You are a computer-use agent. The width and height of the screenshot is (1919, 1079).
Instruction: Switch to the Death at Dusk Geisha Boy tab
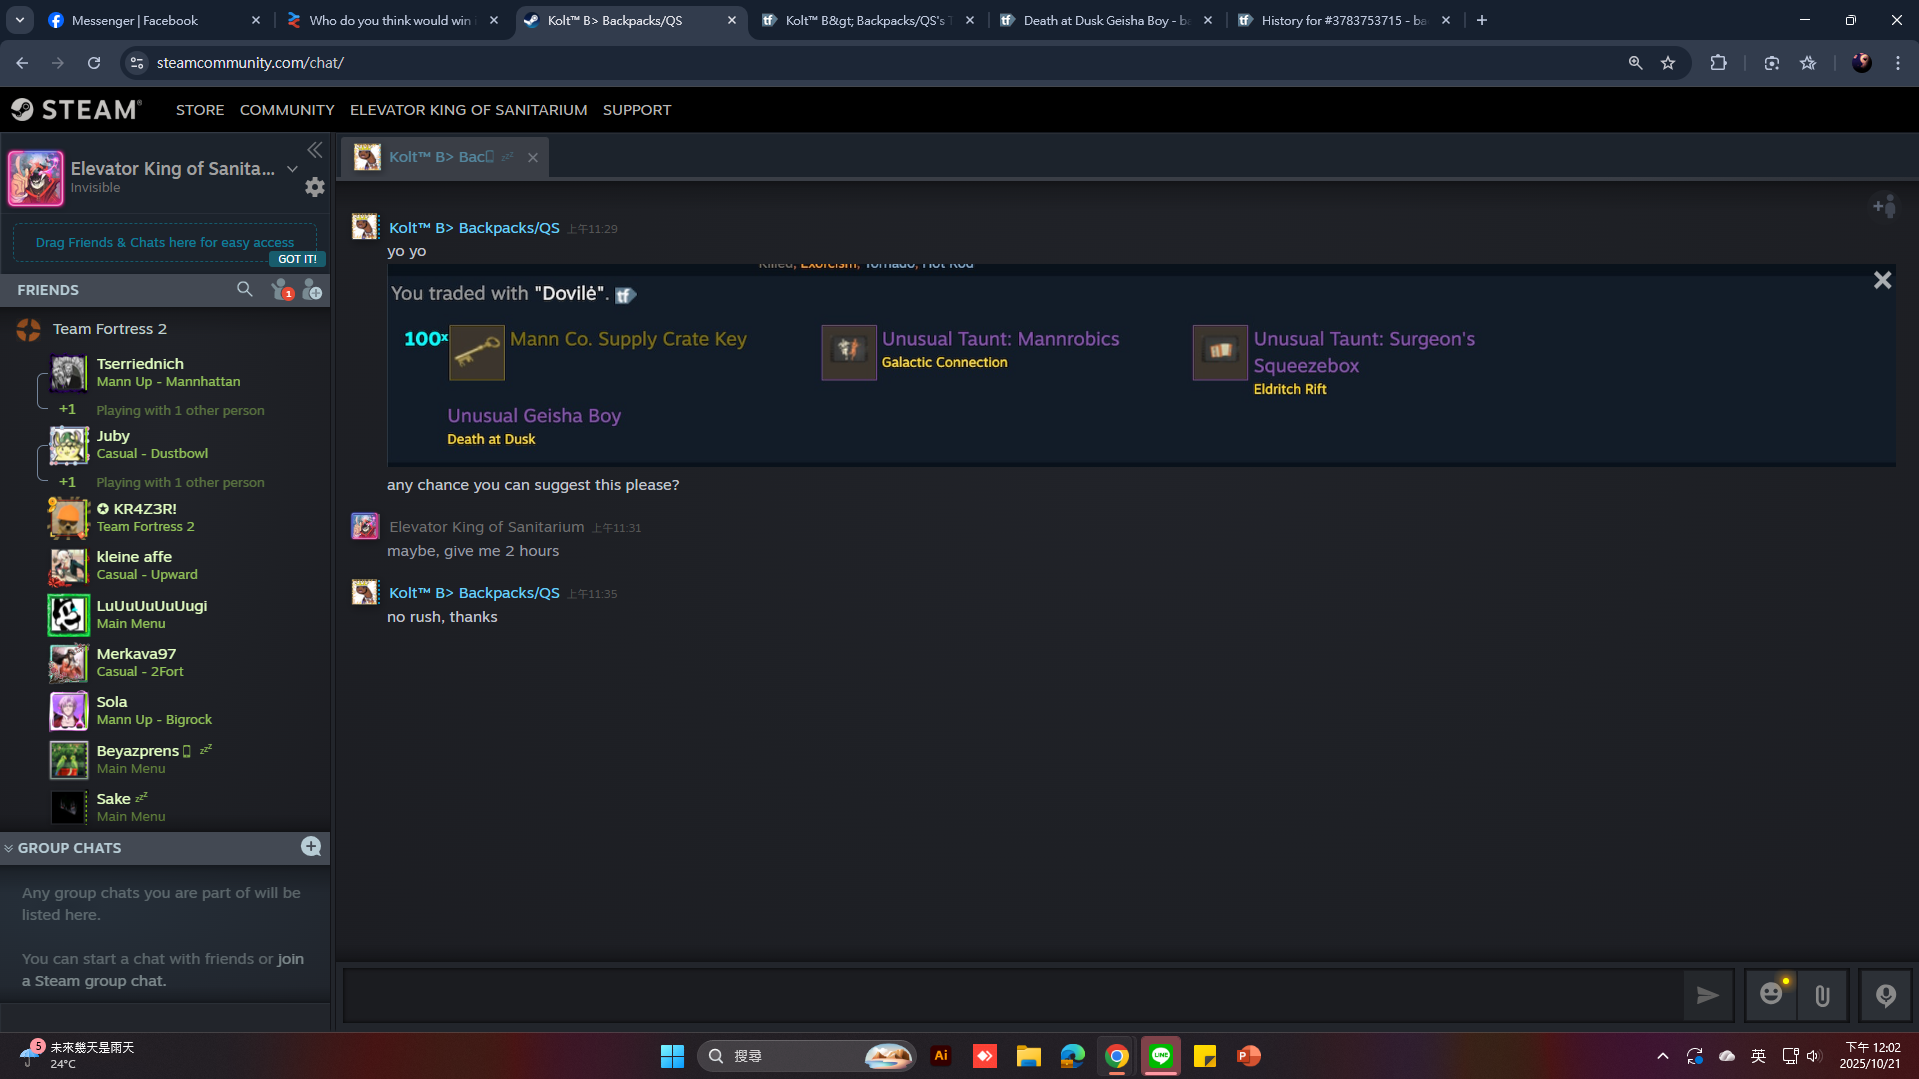(1104, 20)
